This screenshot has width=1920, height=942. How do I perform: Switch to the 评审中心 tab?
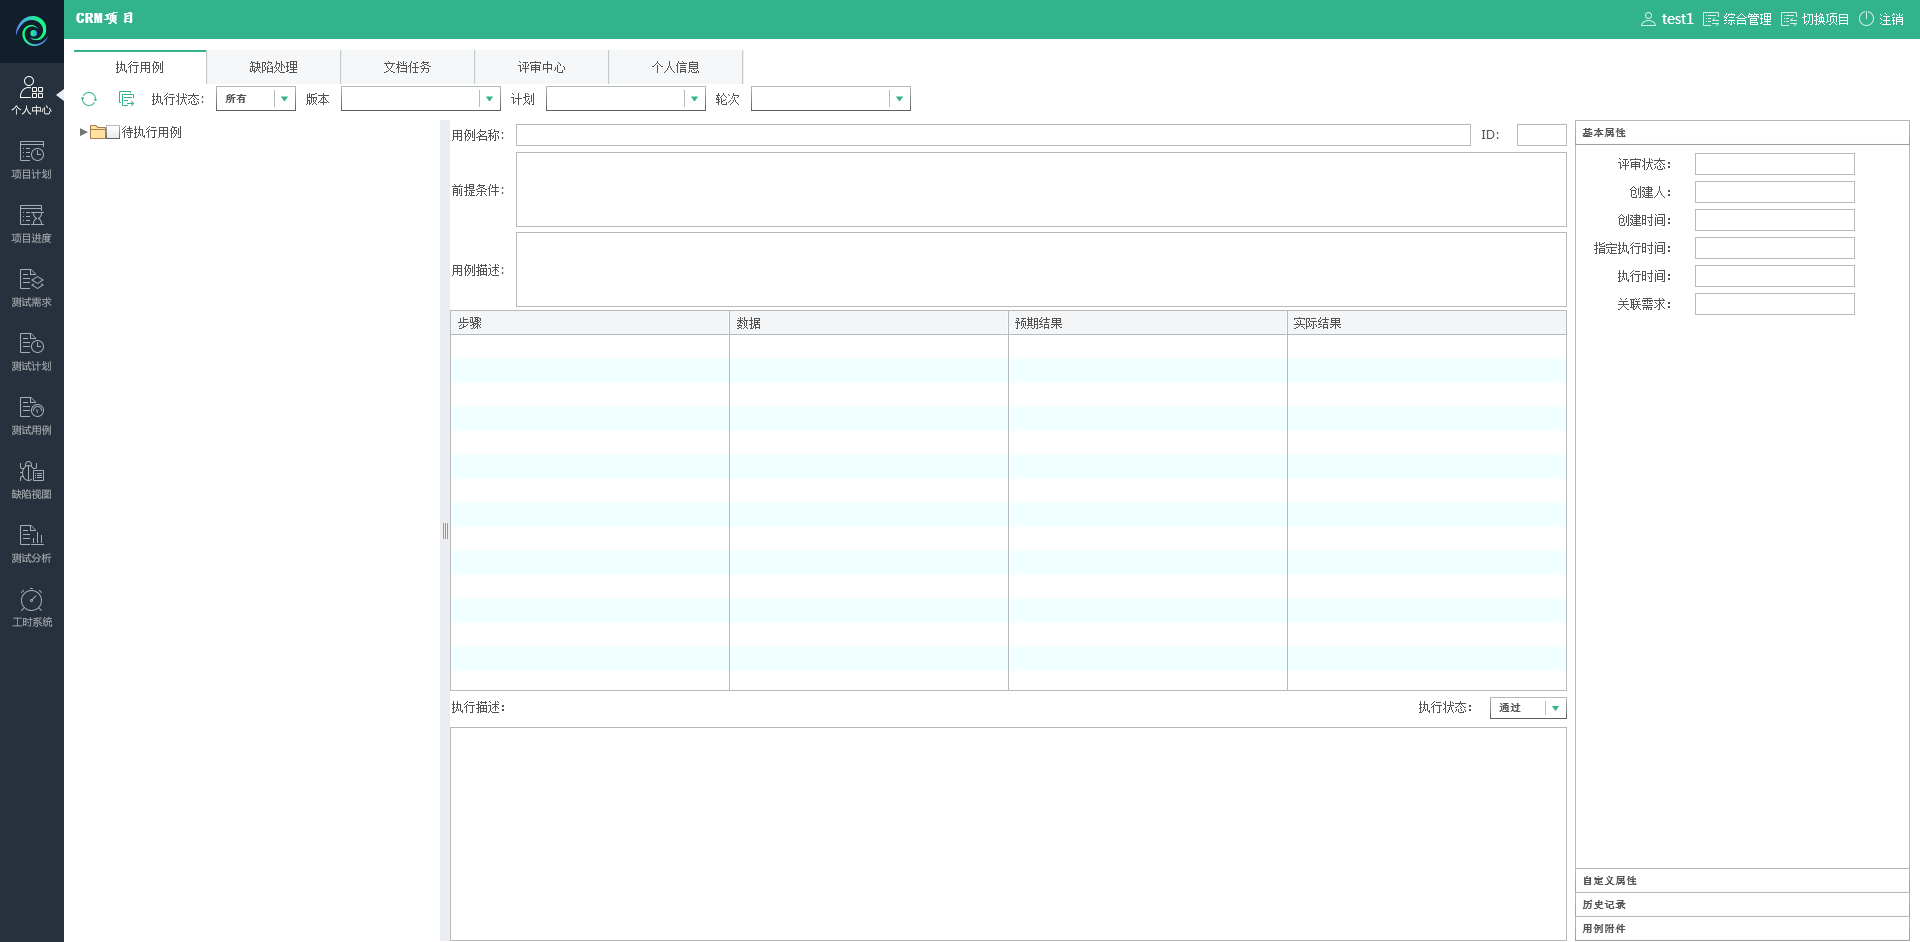[x=541, y=67]
